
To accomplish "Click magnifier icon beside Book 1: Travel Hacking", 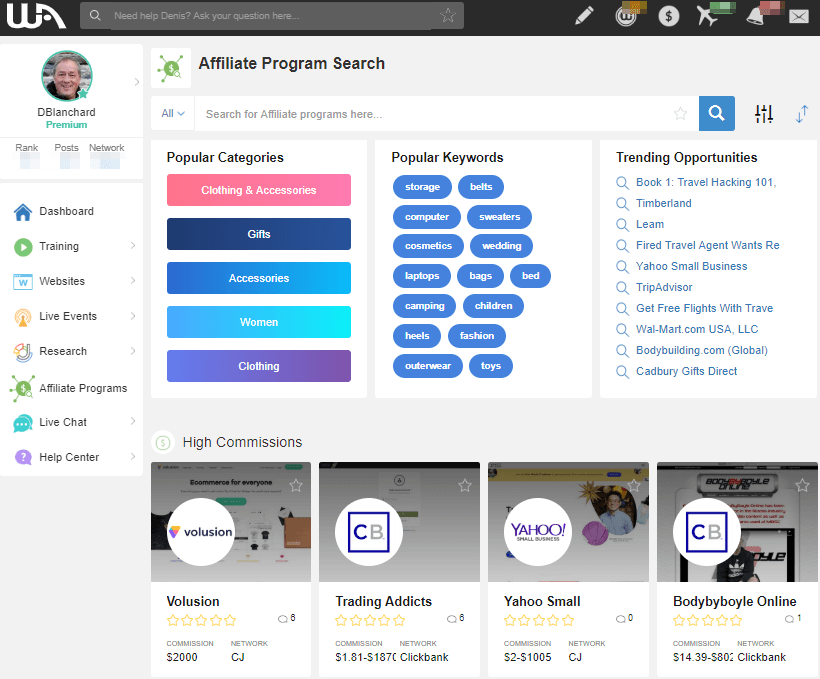I will 622,183.
